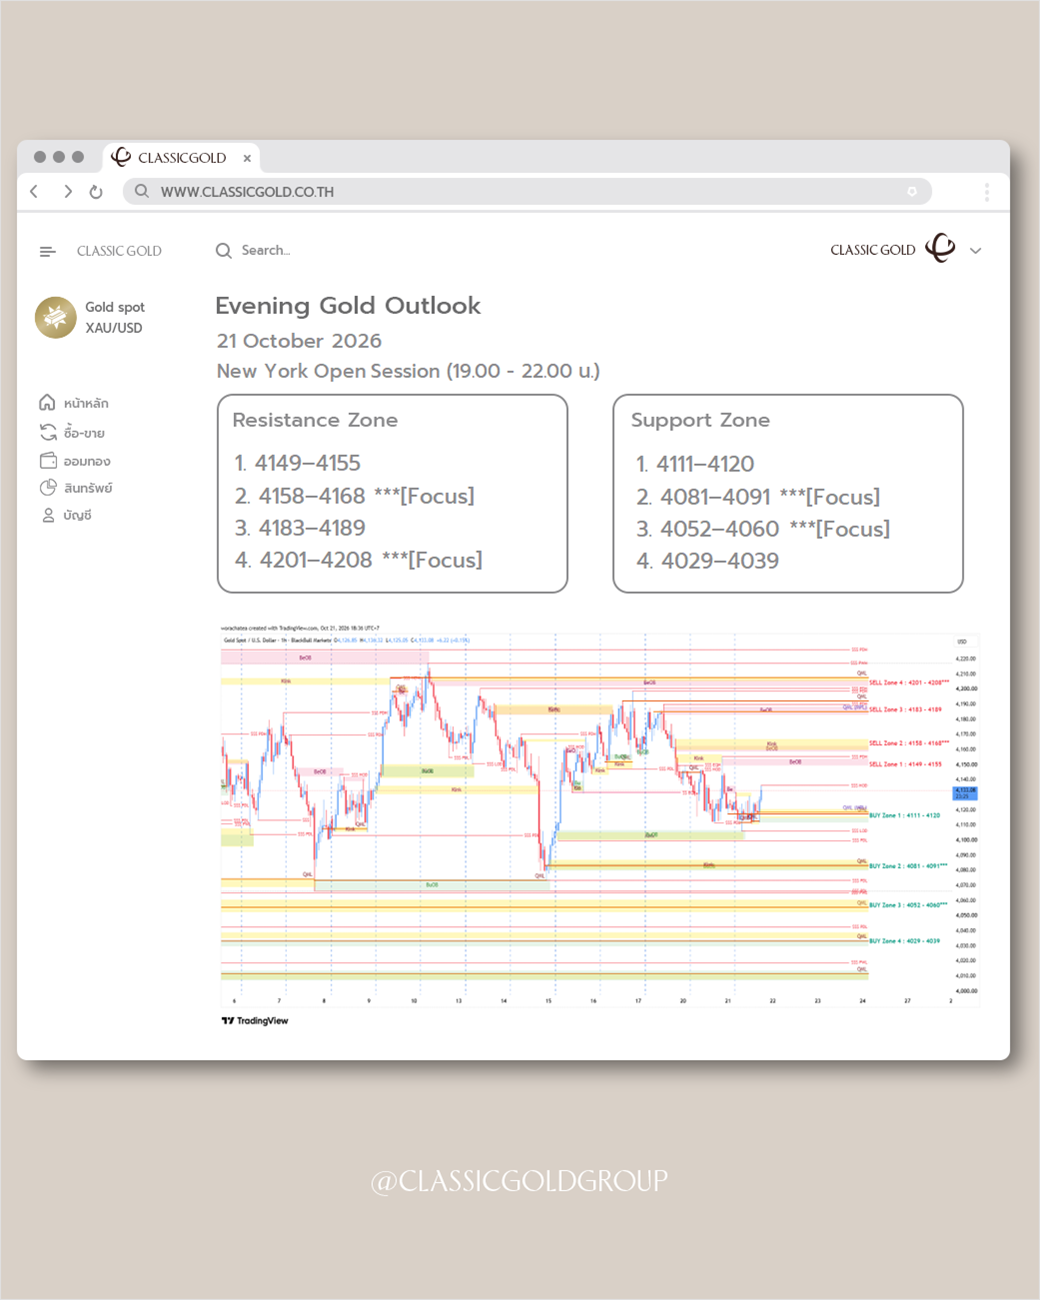
Task: Click the browser forward arrow
Action: click(68, 191)
